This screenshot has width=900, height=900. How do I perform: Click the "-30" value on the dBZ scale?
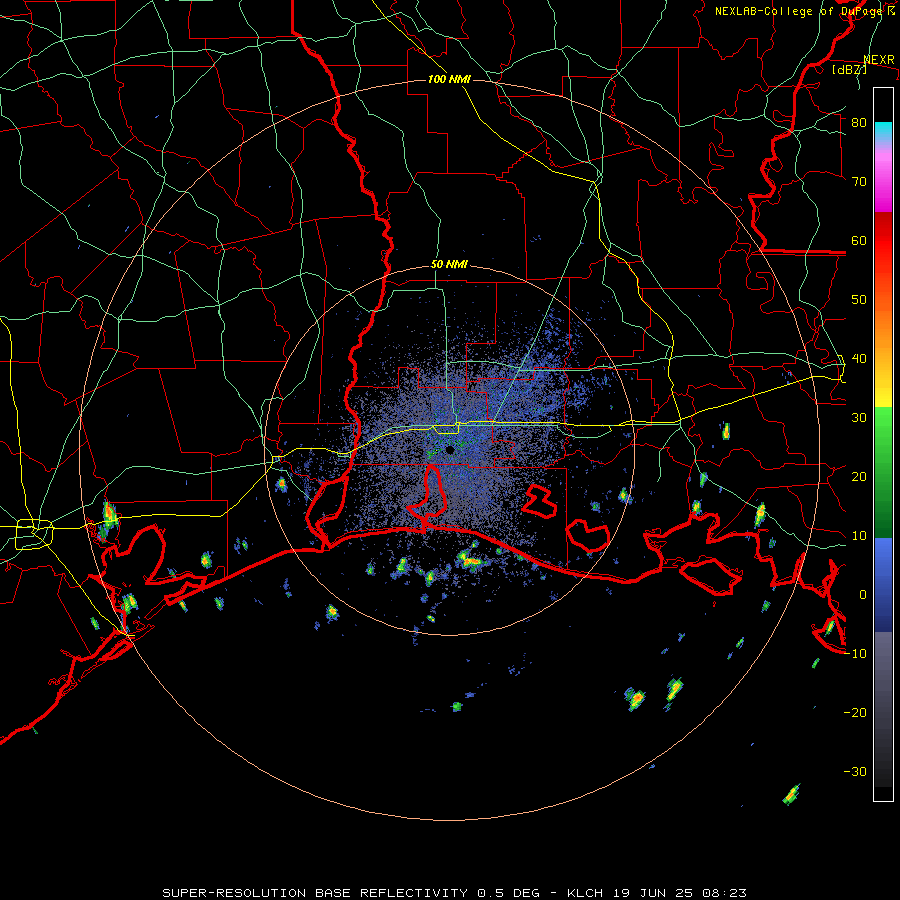click(x=855, y=772)
